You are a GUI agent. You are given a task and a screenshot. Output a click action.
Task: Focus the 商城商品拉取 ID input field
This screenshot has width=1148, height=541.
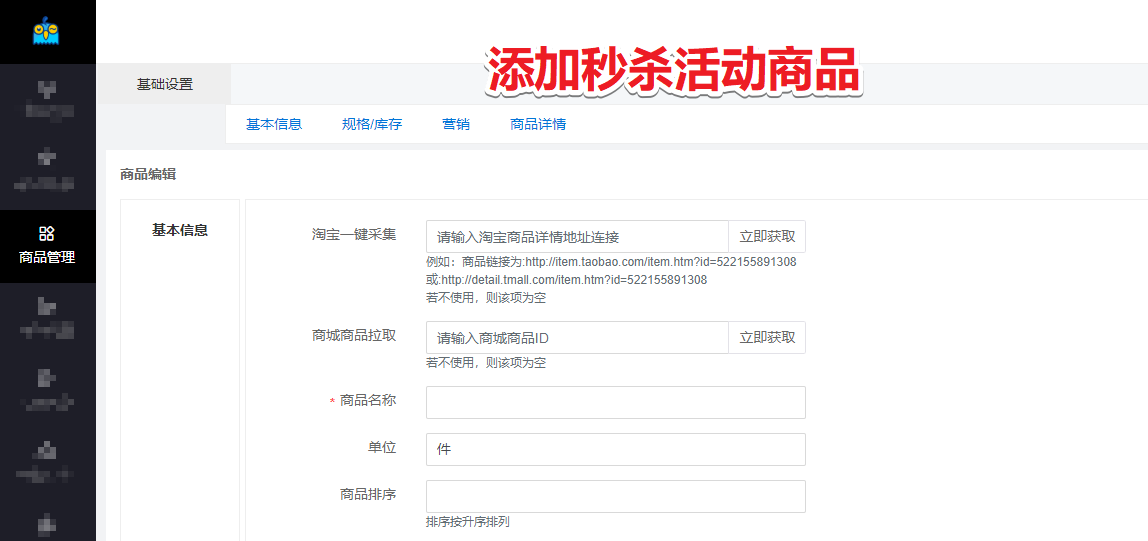point(578,337)
